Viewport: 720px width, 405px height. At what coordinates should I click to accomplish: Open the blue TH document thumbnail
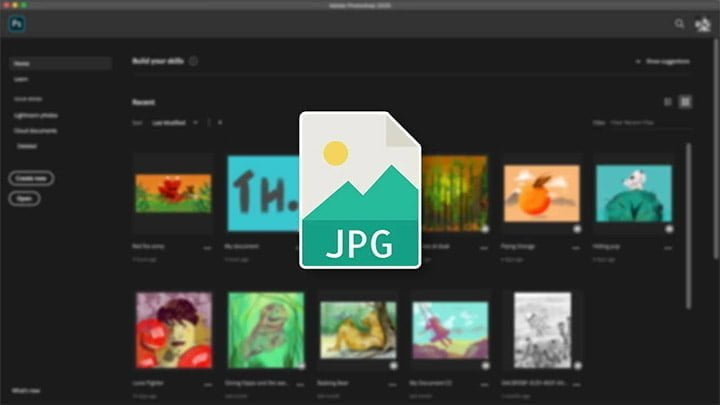(263, 193)
